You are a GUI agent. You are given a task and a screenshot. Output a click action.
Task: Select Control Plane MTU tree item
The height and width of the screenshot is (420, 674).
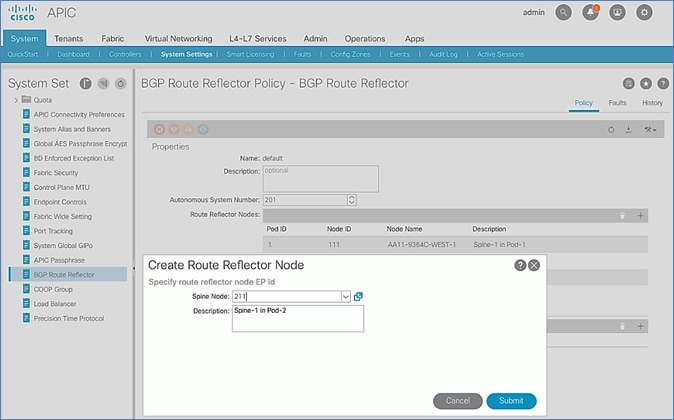pos(61,187)
